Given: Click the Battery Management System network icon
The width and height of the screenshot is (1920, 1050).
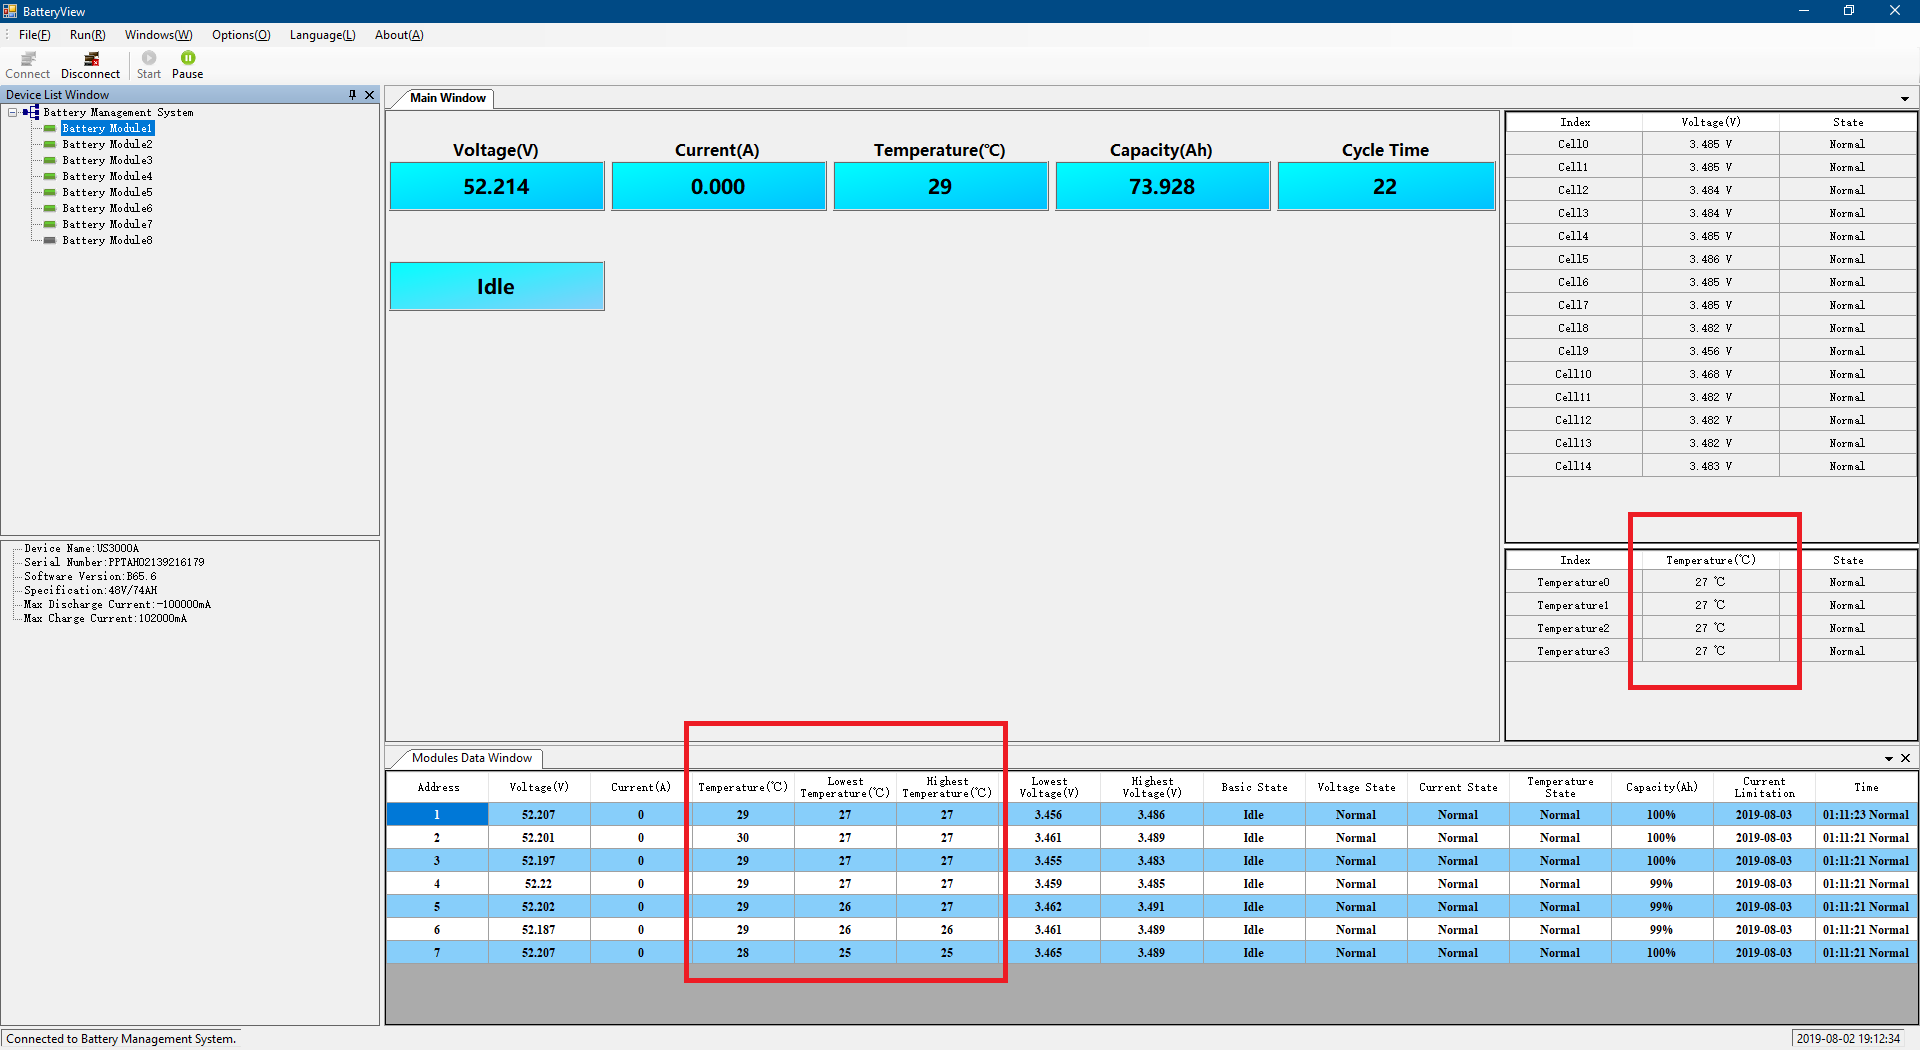Looking at the screenshot, I should coord(31,112).
